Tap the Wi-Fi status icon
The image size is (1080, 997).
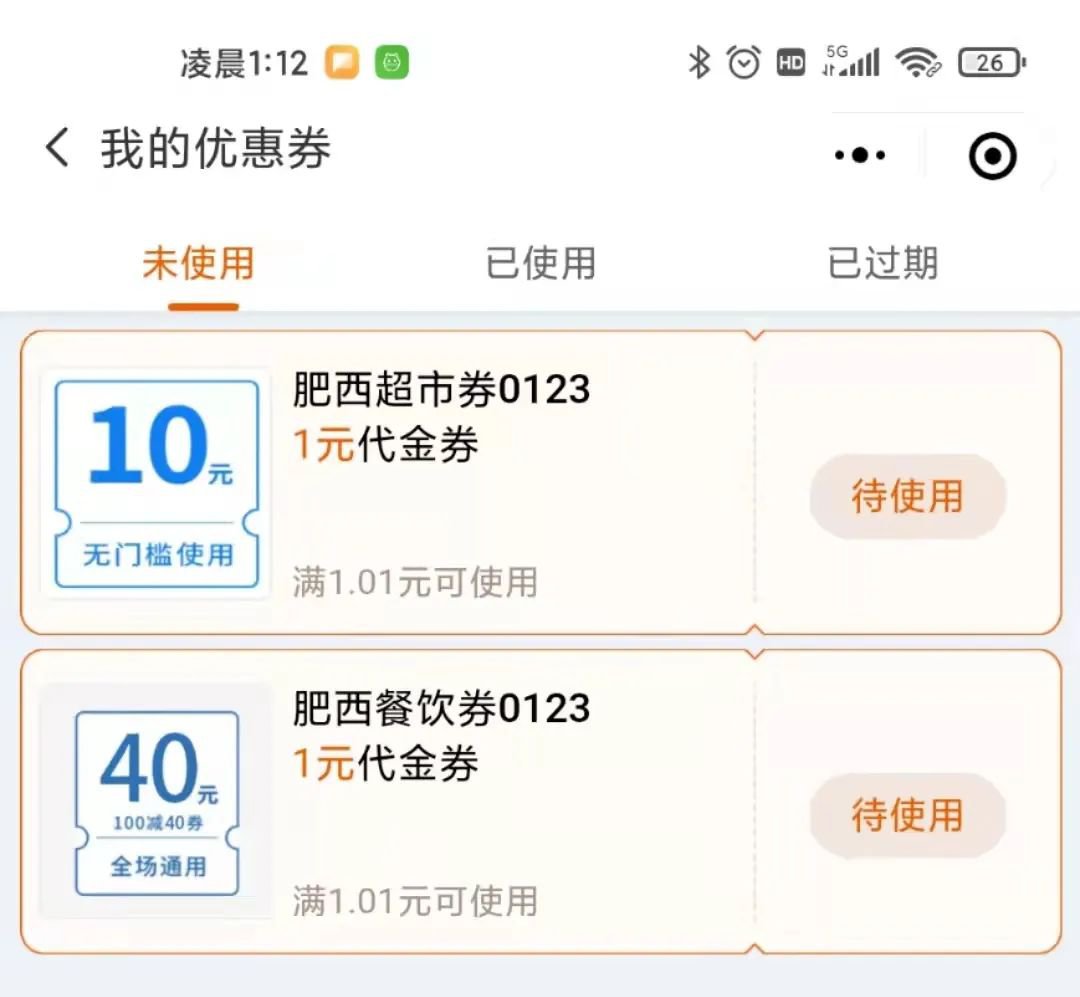[918, 63]
